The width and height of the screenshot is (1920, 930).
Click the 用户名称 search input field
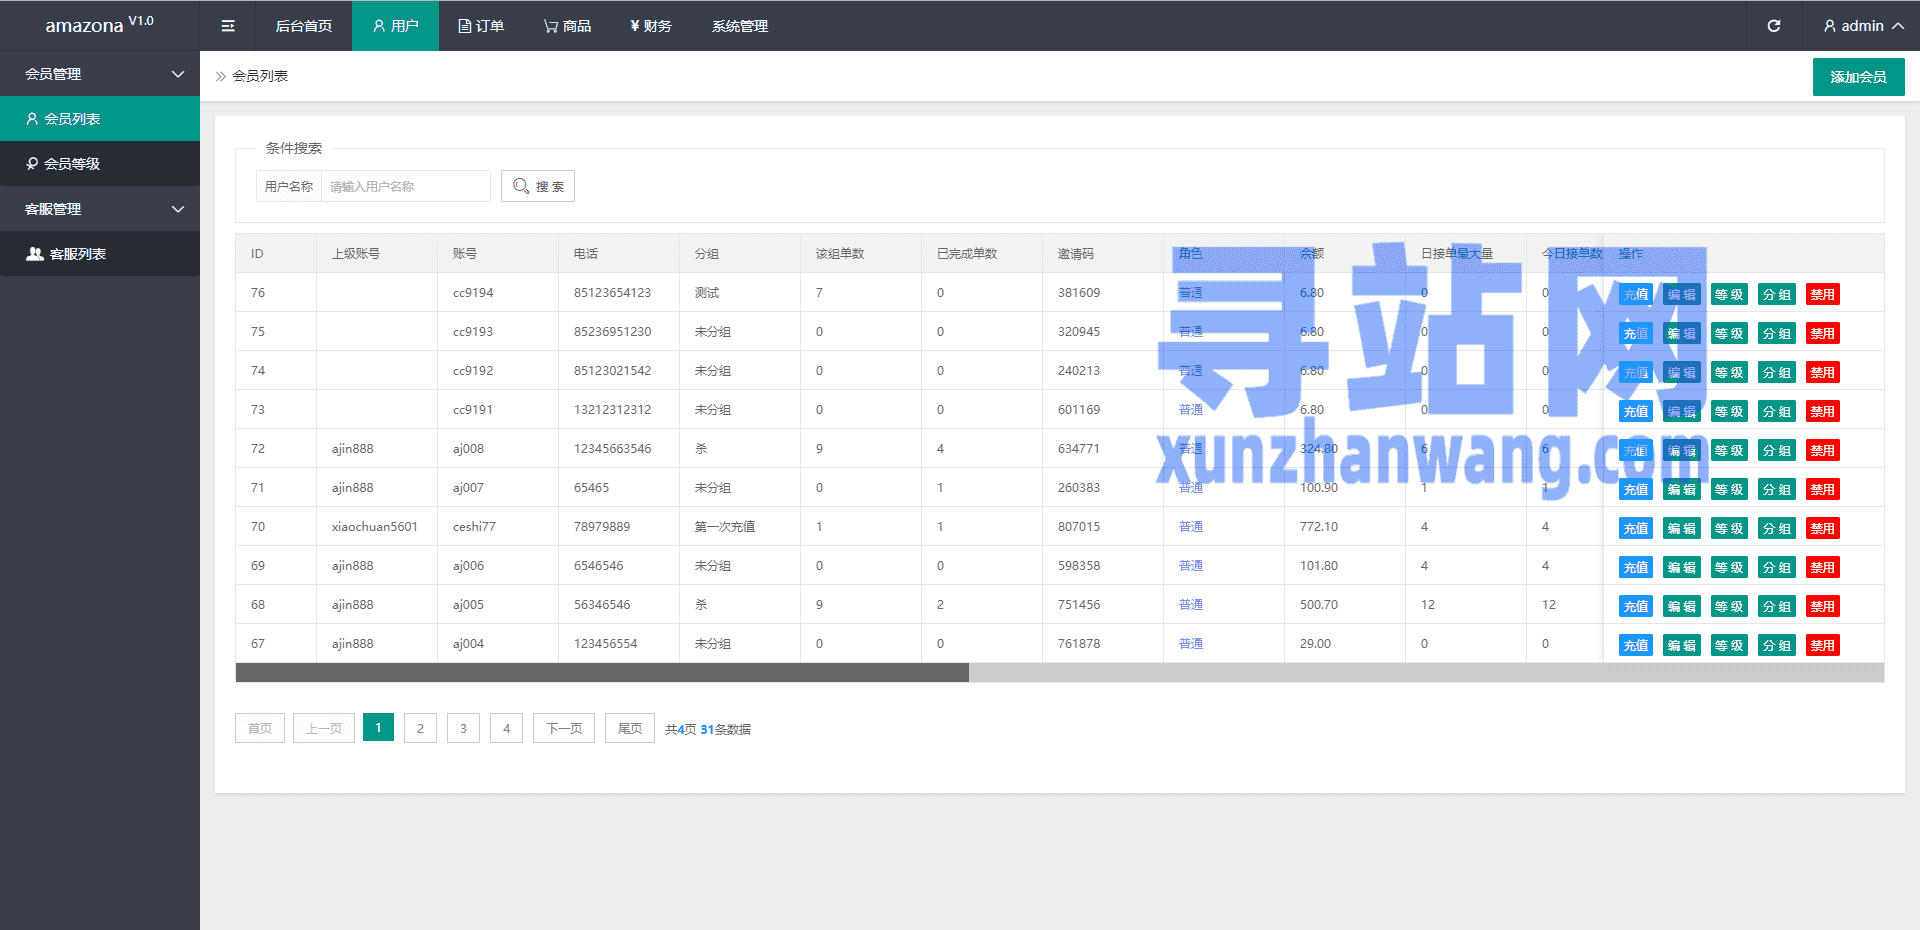coord(405,186)
